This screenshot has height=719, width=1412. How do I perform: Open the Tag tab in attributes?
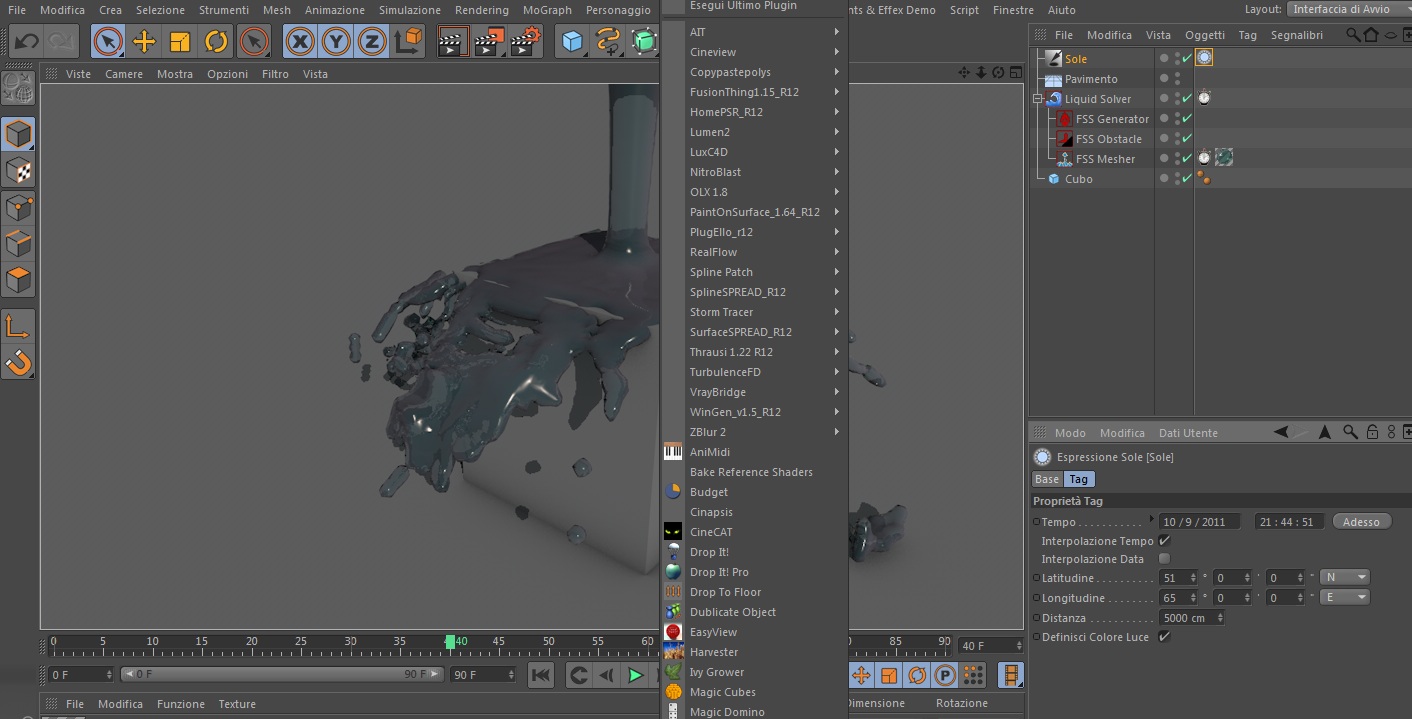(1078, 479)
